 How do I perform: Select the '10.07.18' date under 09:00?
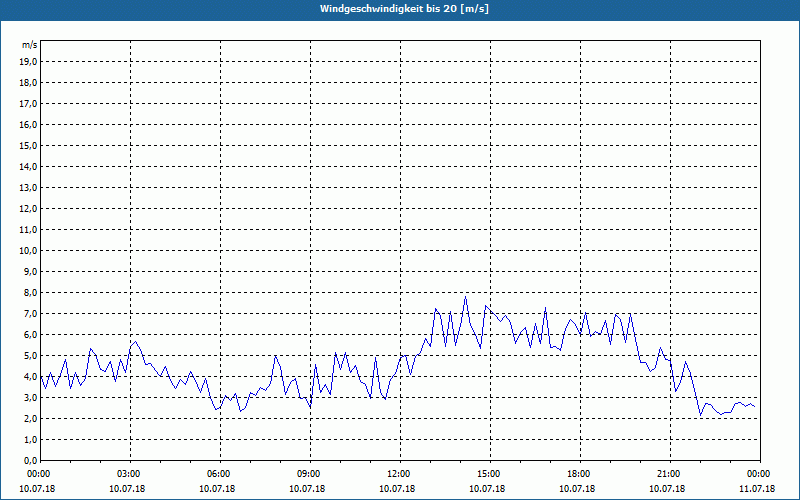(307, 489)
